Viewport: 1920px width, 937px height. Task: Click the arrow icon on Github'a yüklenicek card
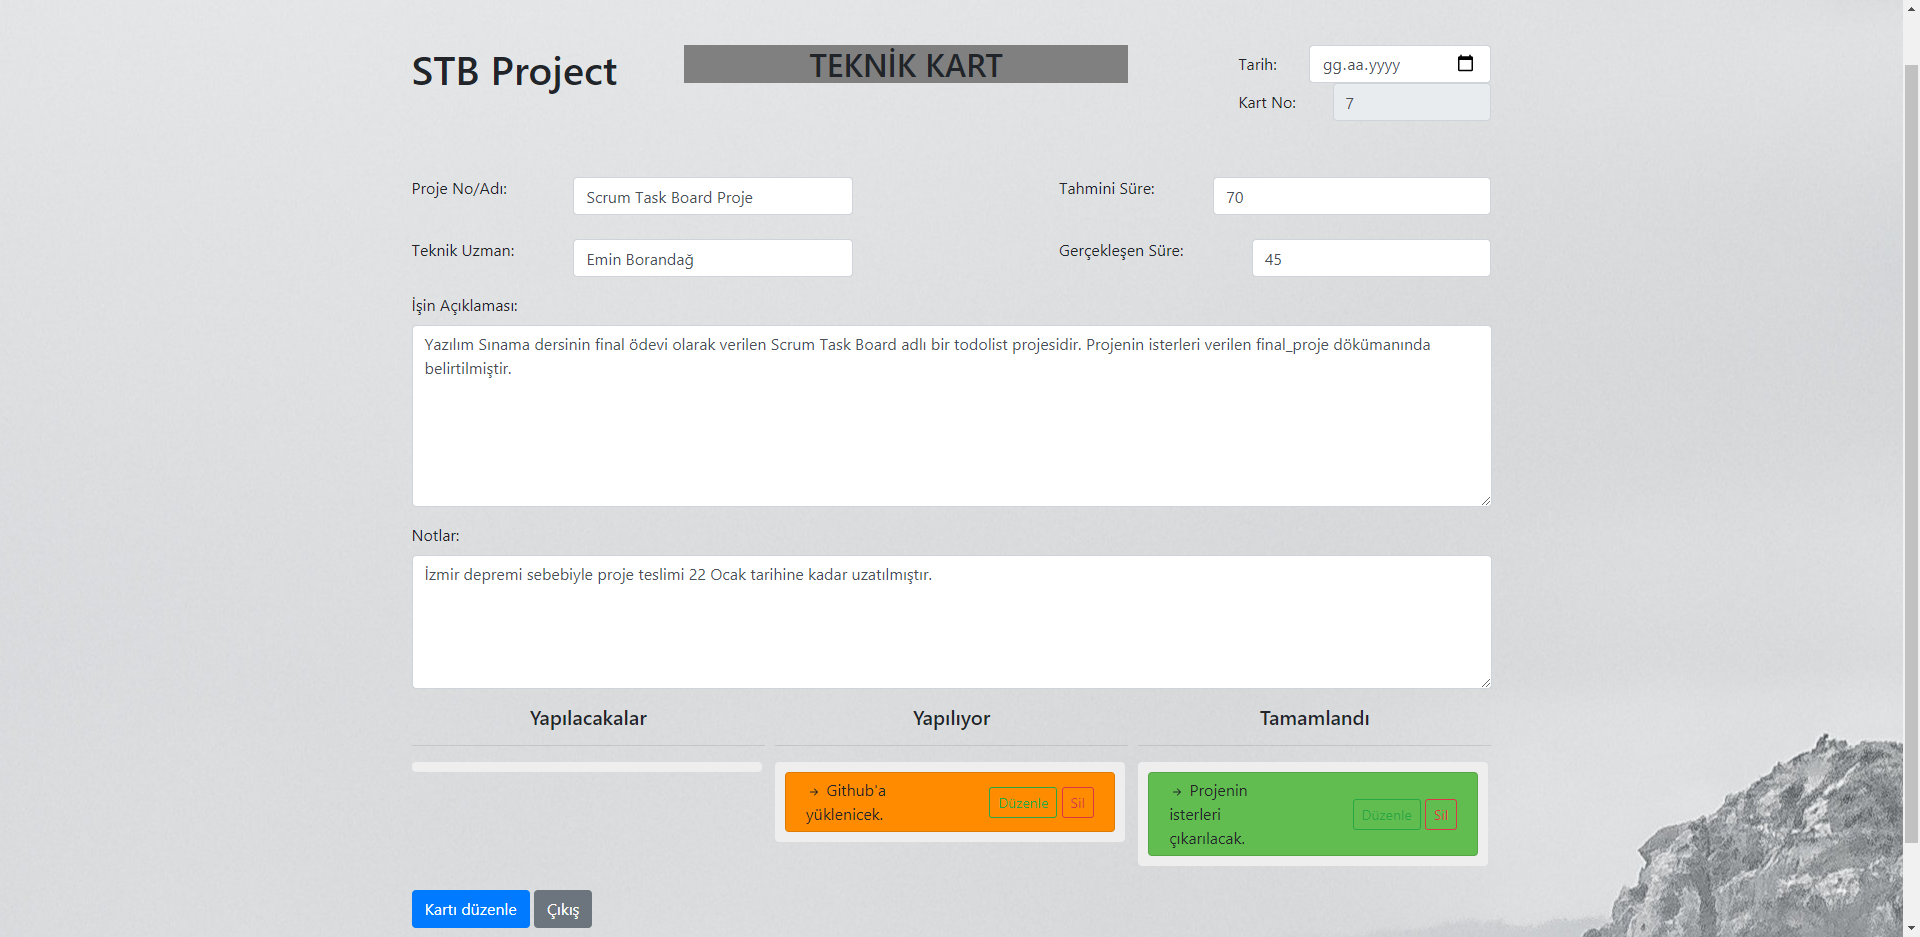815,790
